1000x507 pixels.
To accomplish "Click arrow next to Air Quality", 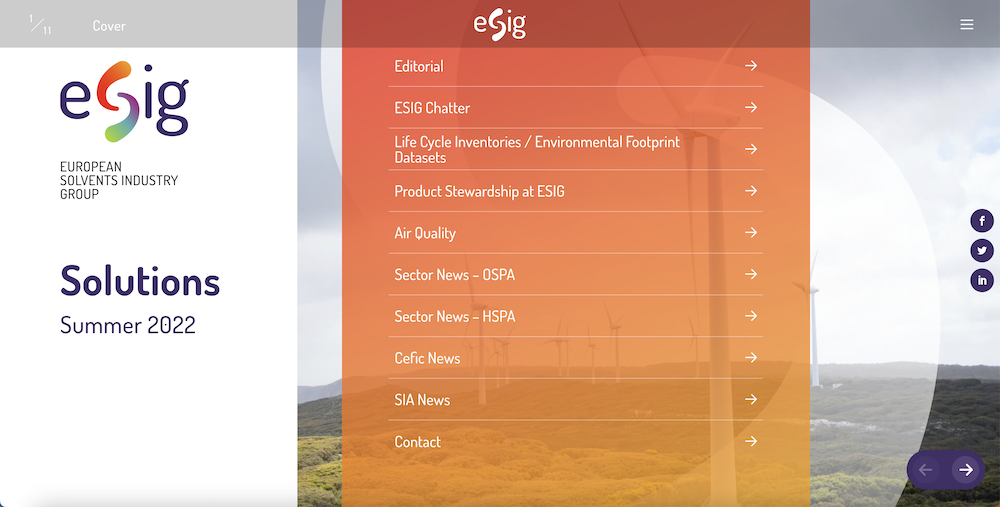I will click(751, 233).
